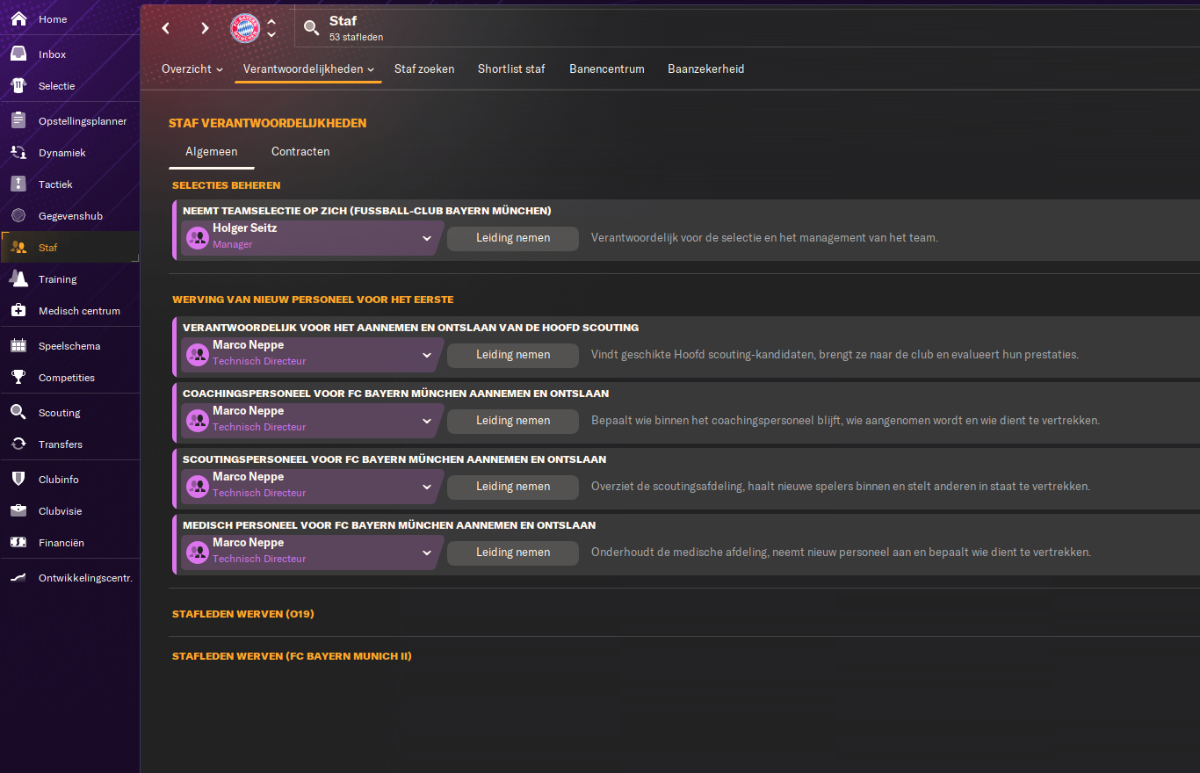Screen dimensions: 1200x773
Task: Click the Clubinfo shield icon
Action: 18,479
